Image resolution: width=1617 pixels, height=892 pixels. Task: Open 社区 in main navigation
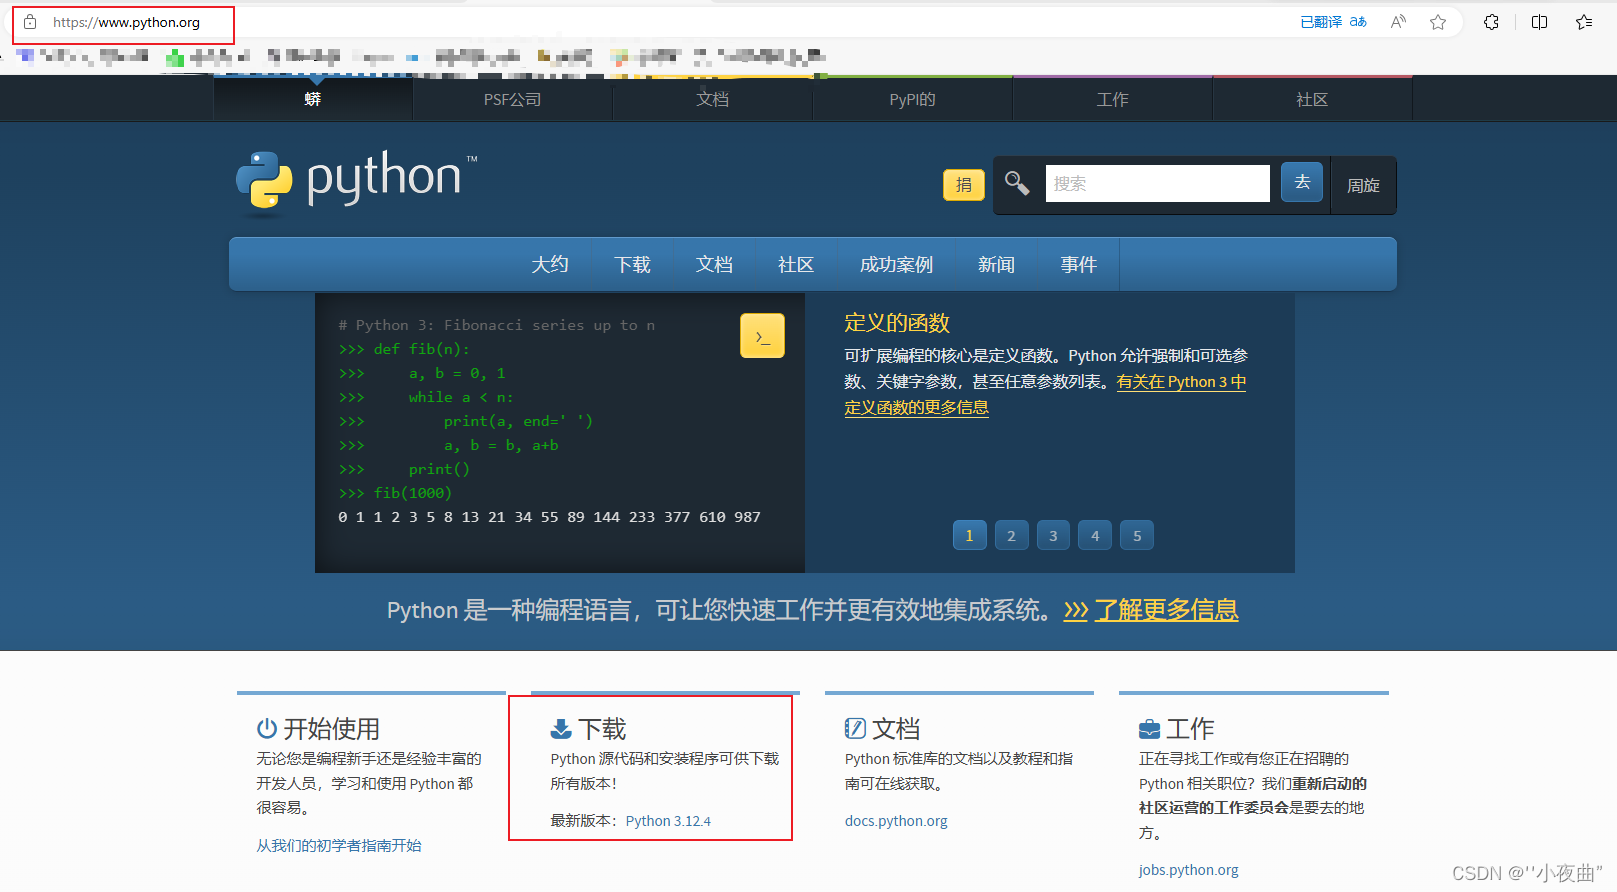coord(796,264)
